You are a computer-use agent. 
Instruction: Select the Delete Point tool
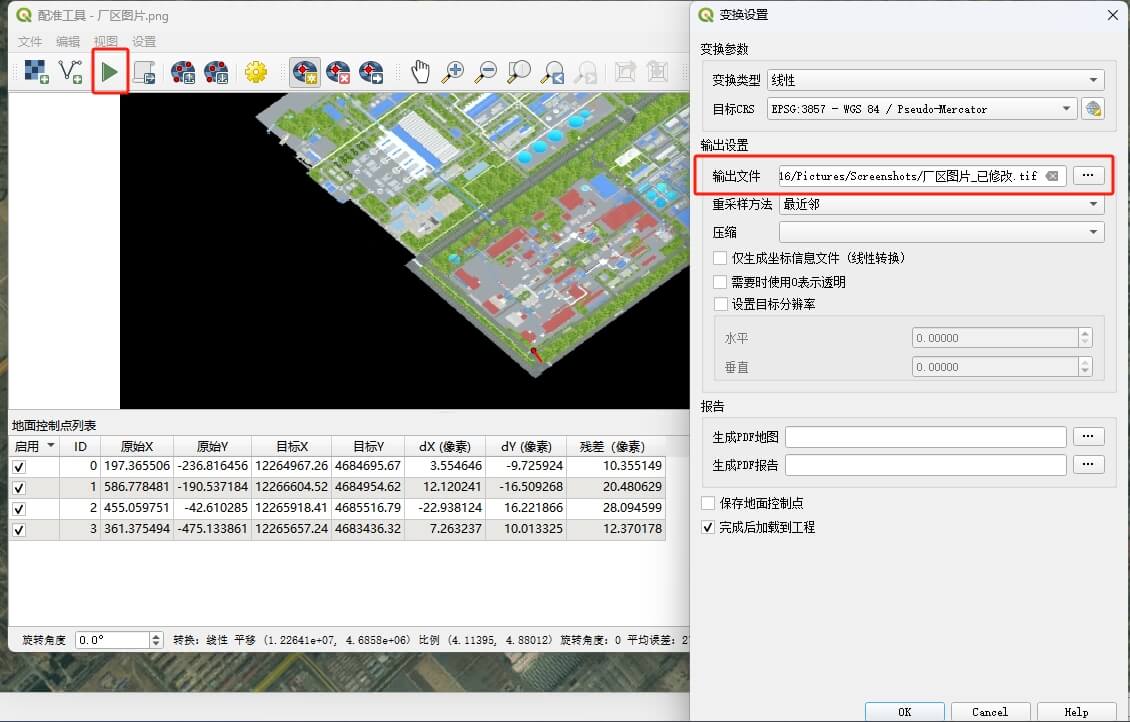pyautogui.click(x=337, y=72)
